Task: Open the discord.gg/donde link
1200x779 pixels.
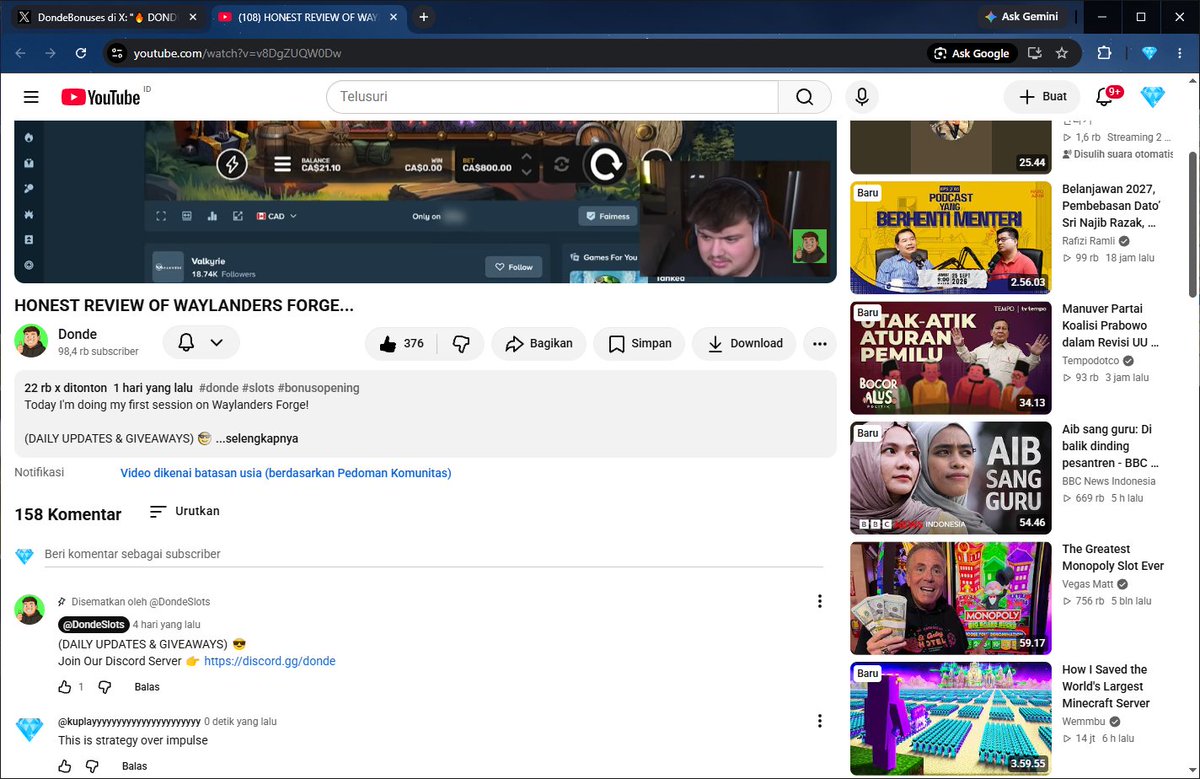Action: pyautogui.click(x=270, y=661)
